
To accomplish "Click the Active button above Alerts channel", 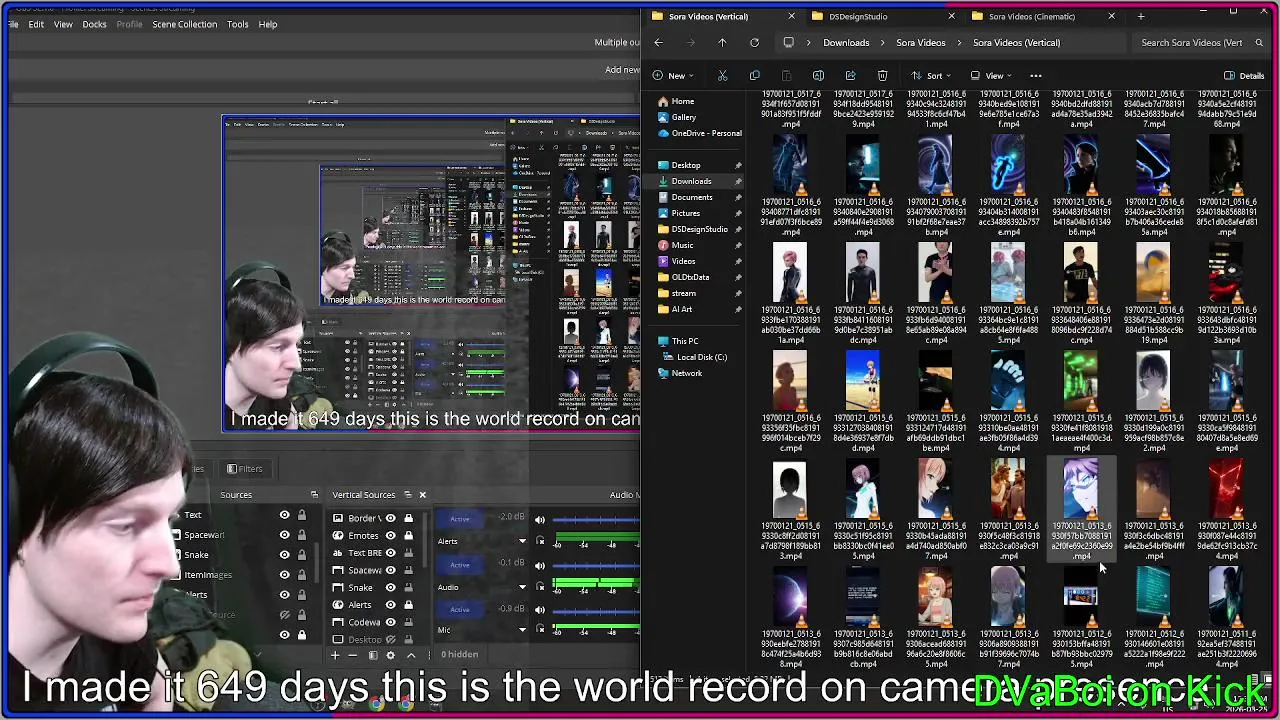I will [x=460, y=519].
